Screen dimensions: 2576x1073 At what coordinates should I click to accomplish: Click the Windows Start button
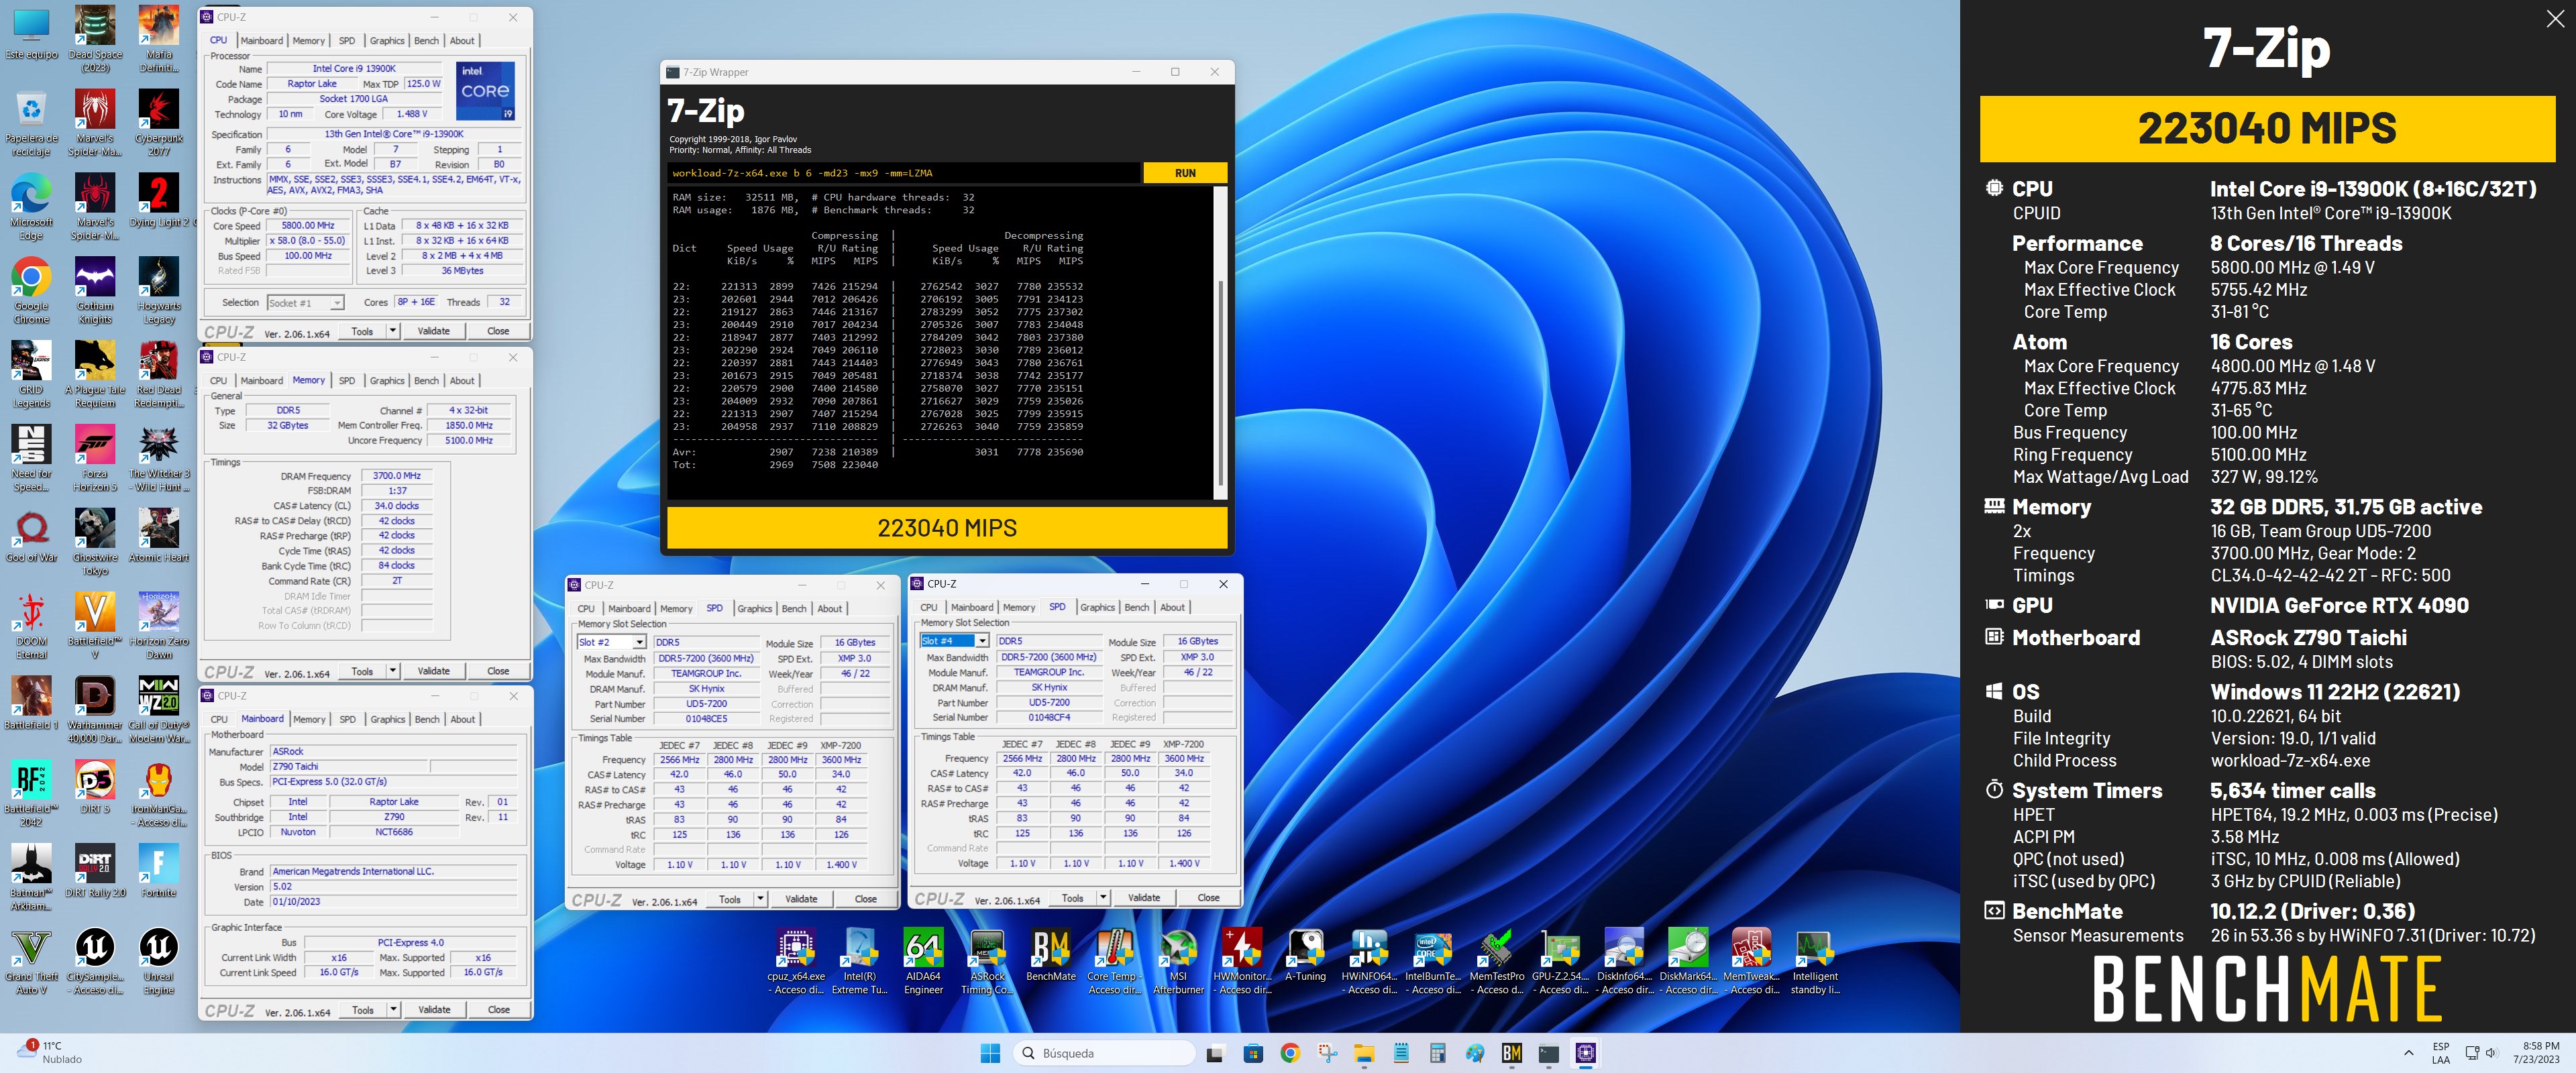click(x=990, y=1053)
